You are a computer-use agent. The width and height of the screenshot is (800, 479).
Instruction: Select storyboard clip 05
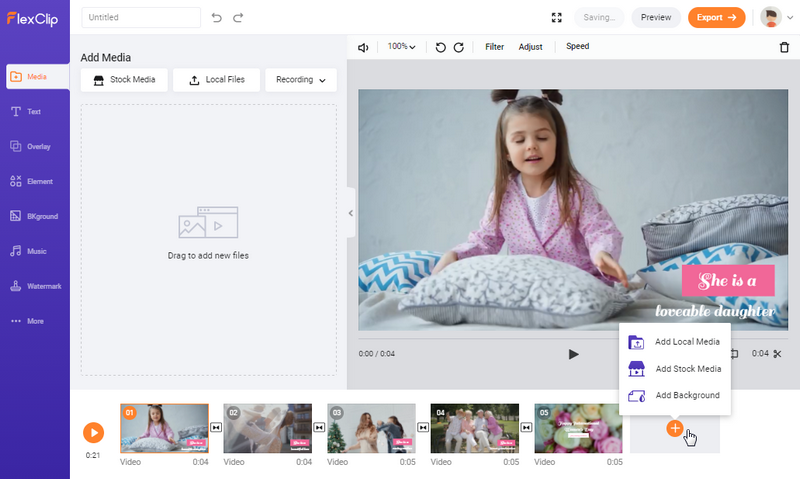pos(578,428)
